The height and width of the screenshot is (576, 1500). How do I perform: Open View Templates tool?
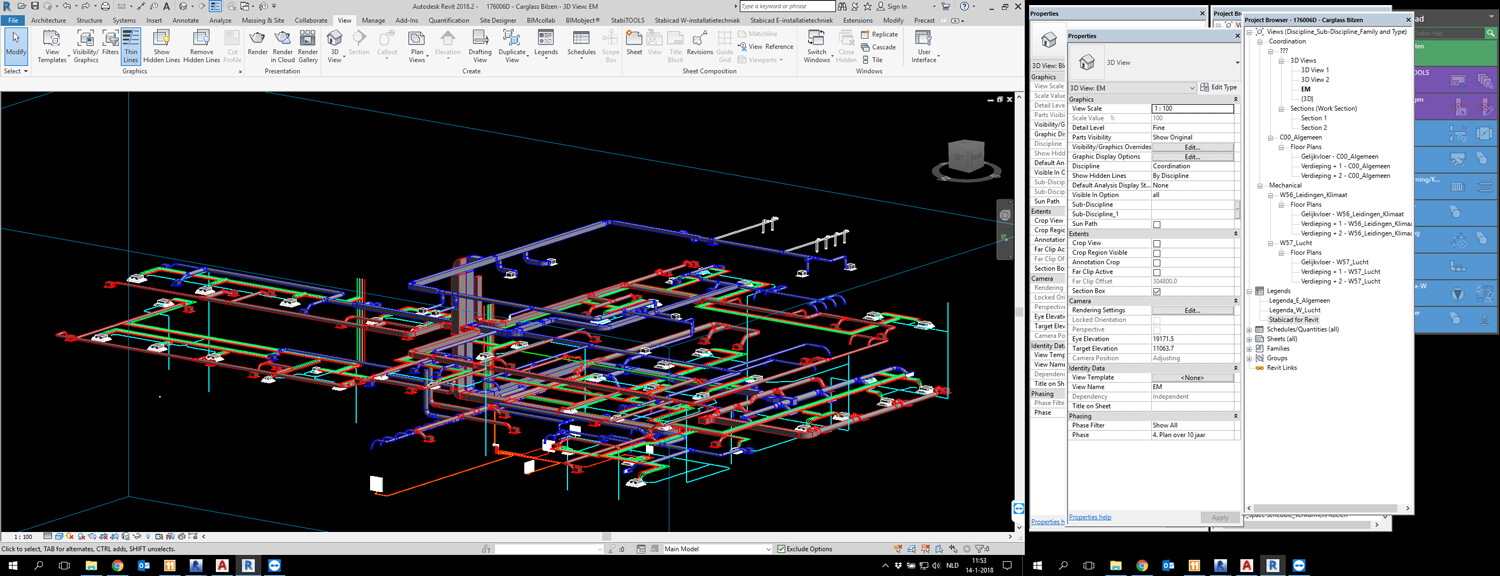52,47
